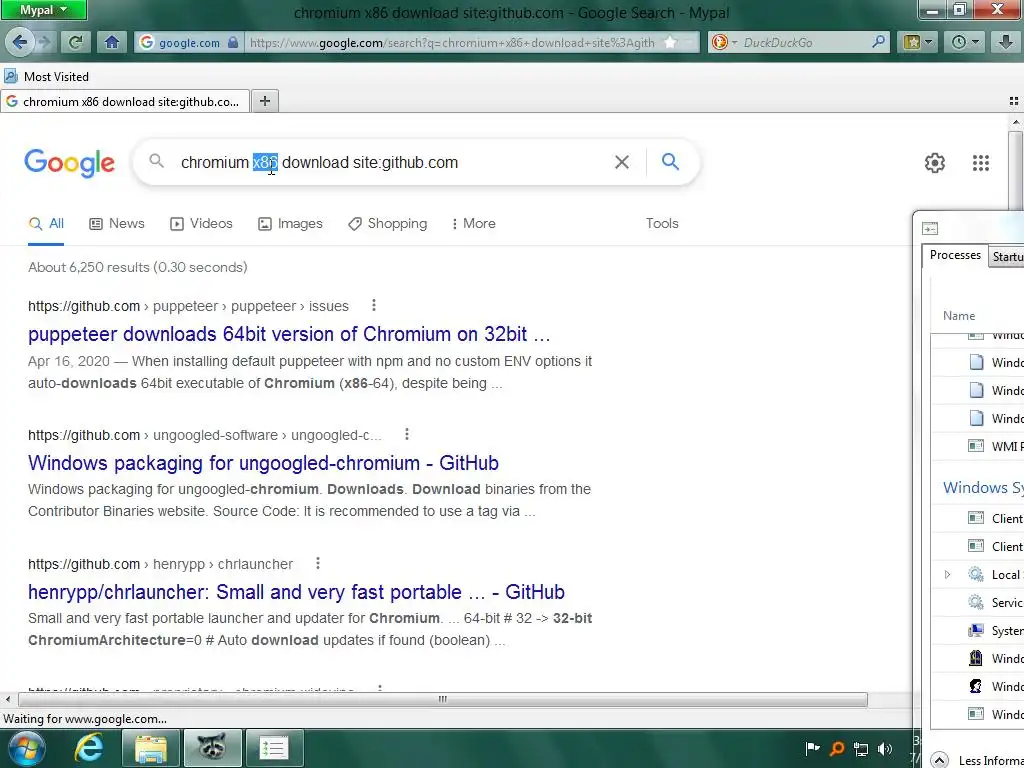
Task: Click the horizontal page scrollbar thumb
Action: click(x=442, y=699)
